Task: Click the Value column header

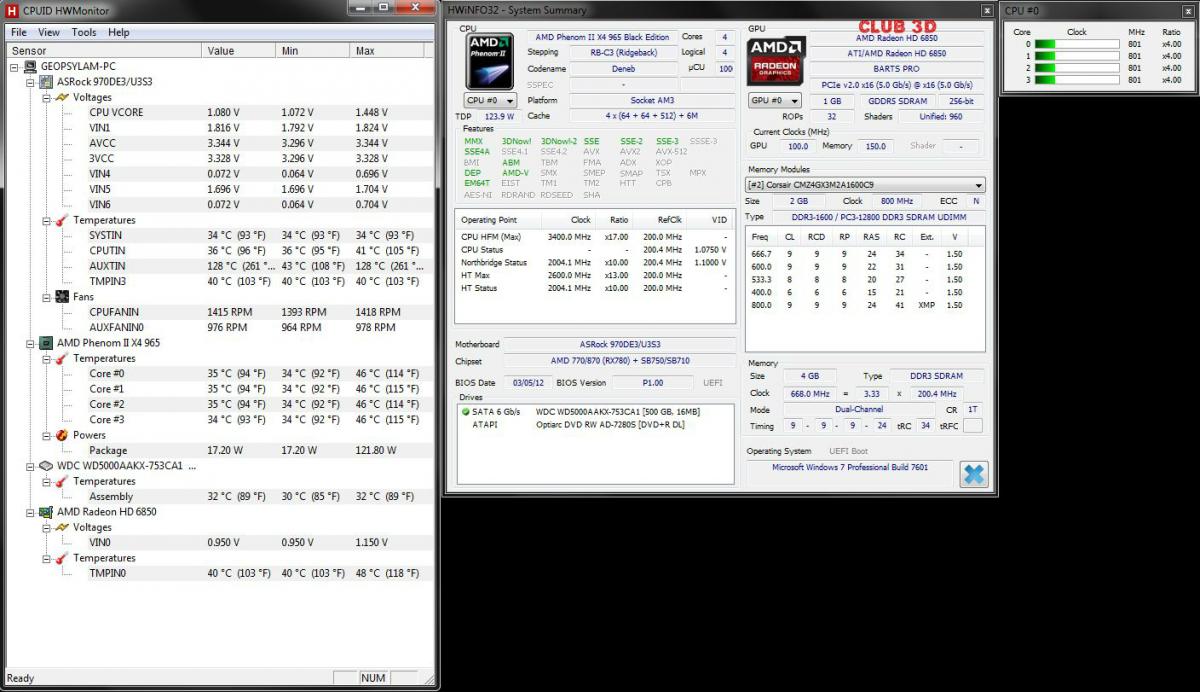Action: click(x=241, y=50)
